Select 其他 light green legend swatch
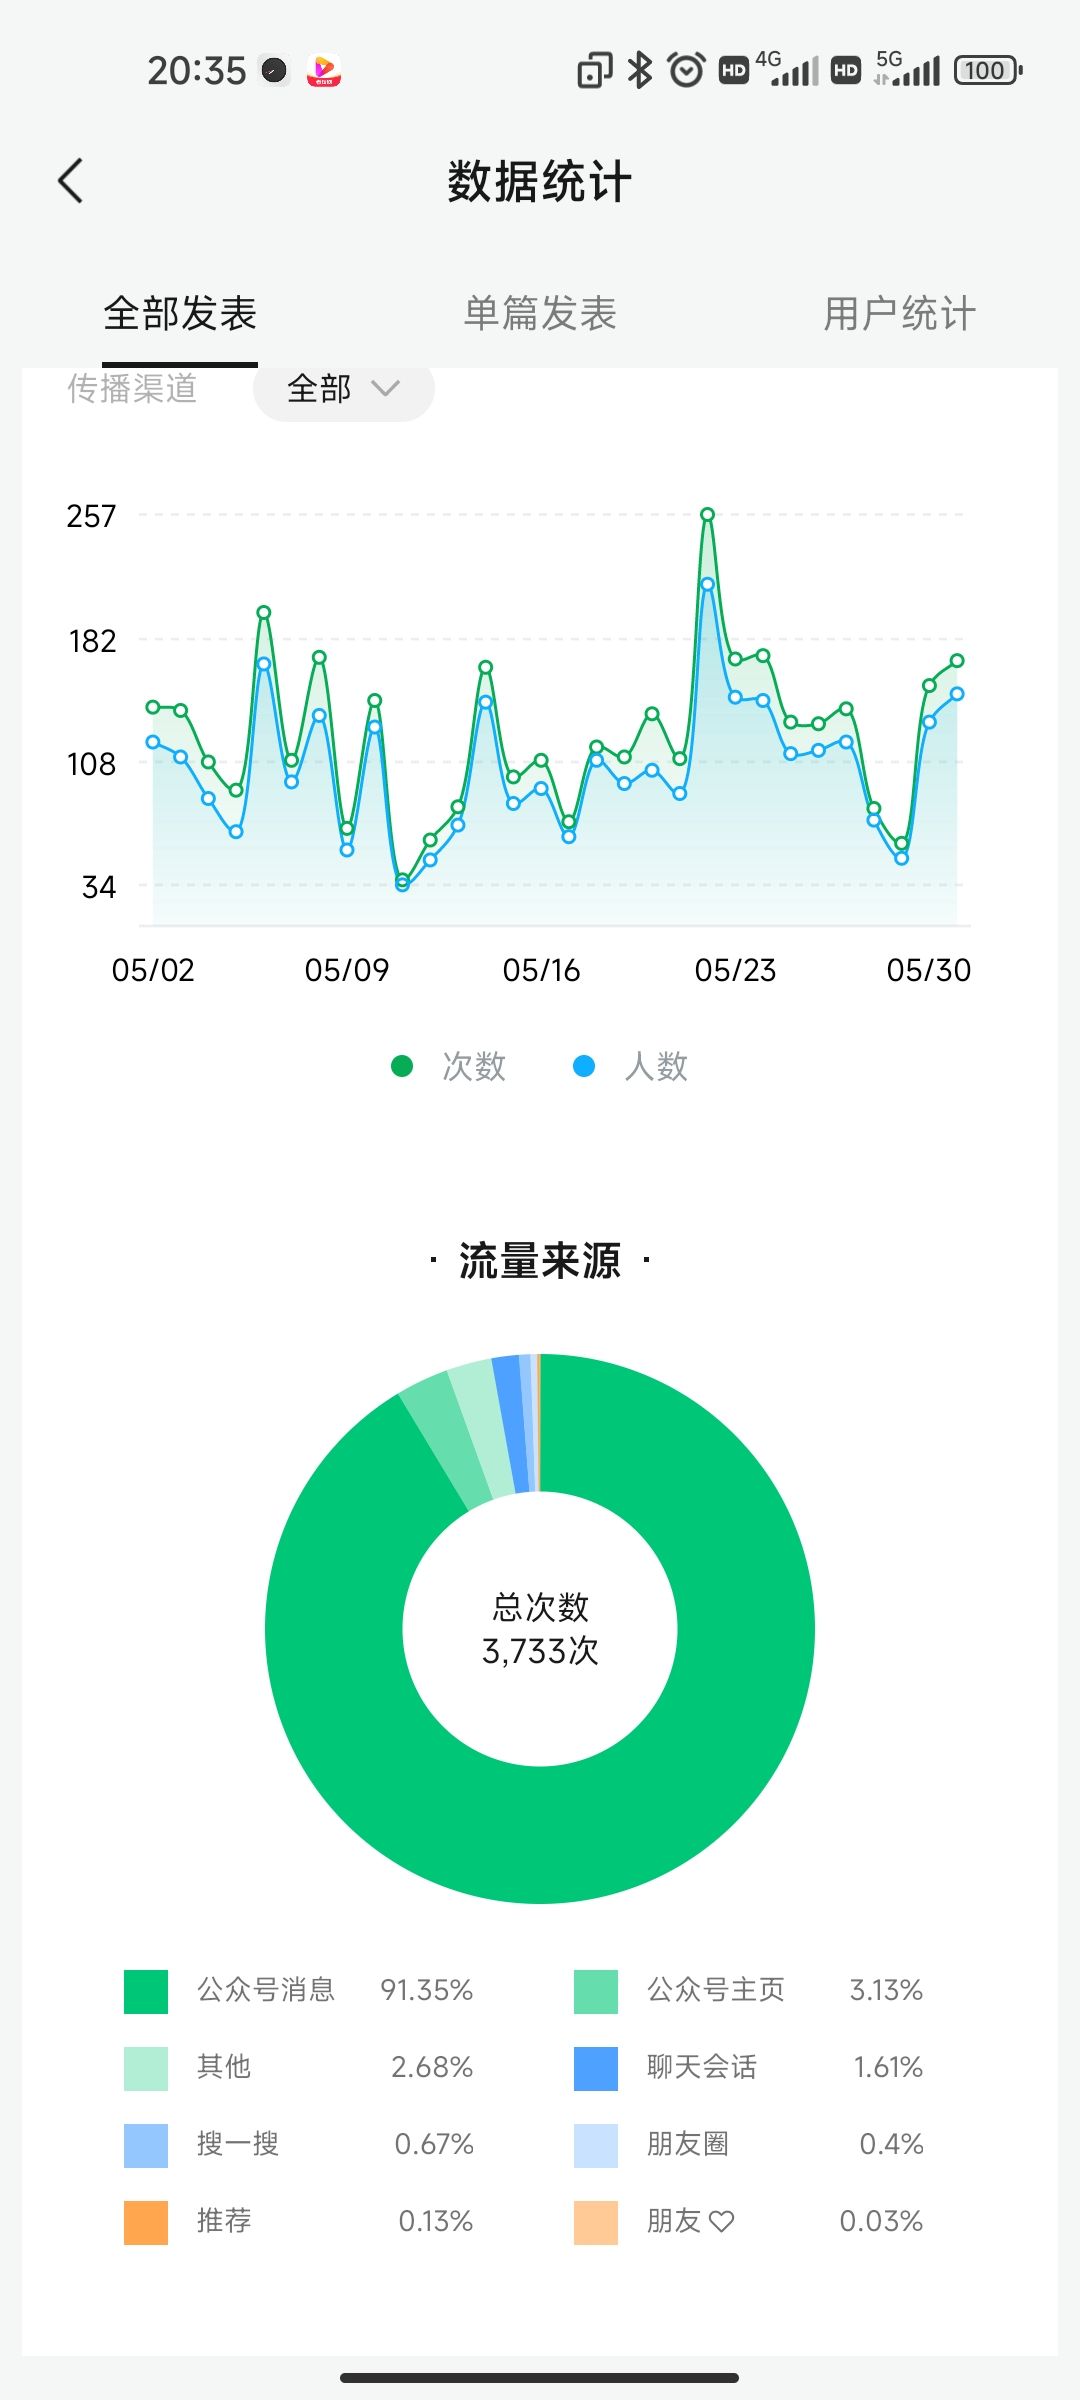Image resolution: width=1080 pixels, height=2400 pixels. [x=146, y=2068]
